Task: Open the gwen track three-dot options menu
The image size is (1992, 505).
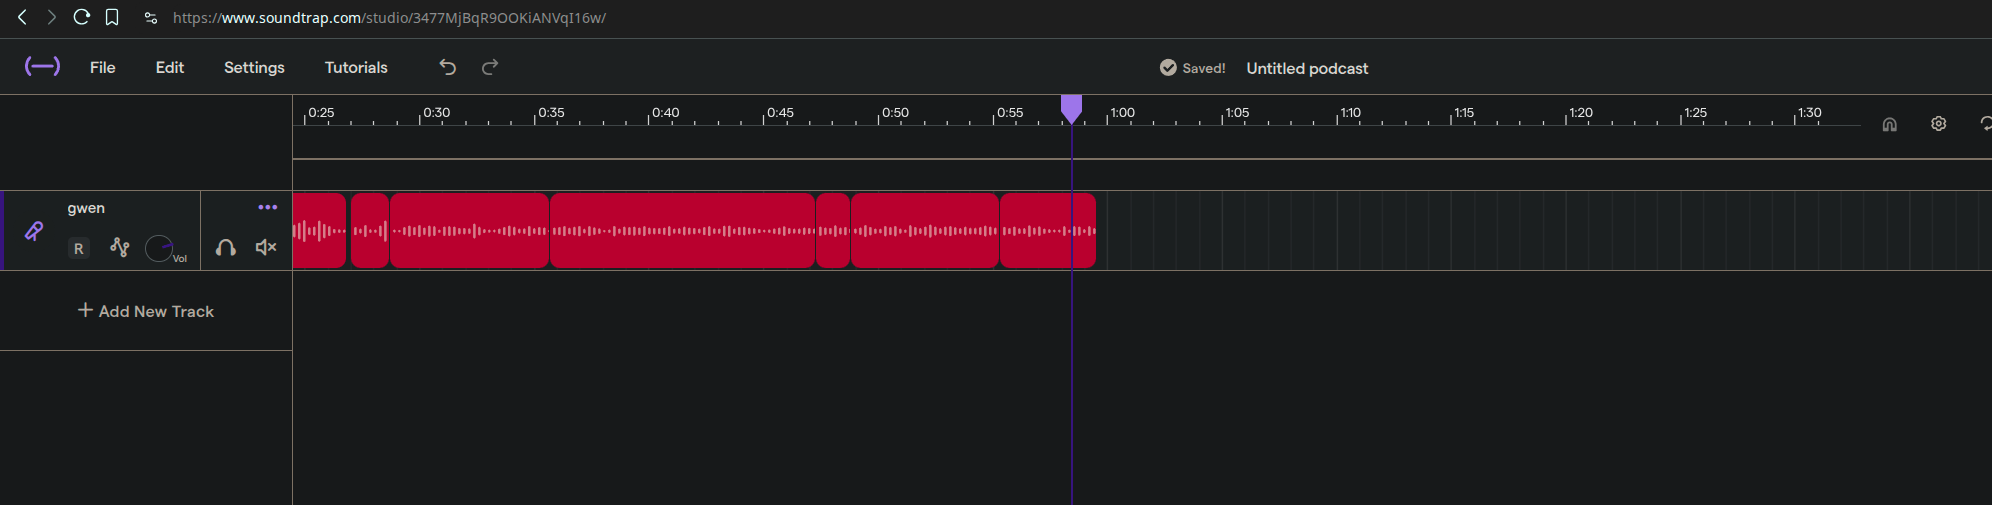Action: click(267, 207)
